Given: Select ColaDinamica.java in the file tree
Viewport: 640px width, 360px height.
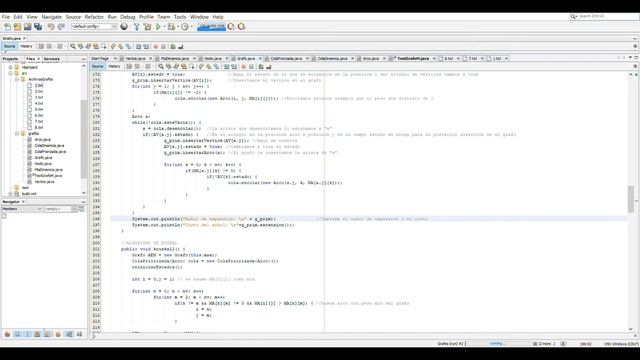Looking at the screenshot, I should [49, 145].
